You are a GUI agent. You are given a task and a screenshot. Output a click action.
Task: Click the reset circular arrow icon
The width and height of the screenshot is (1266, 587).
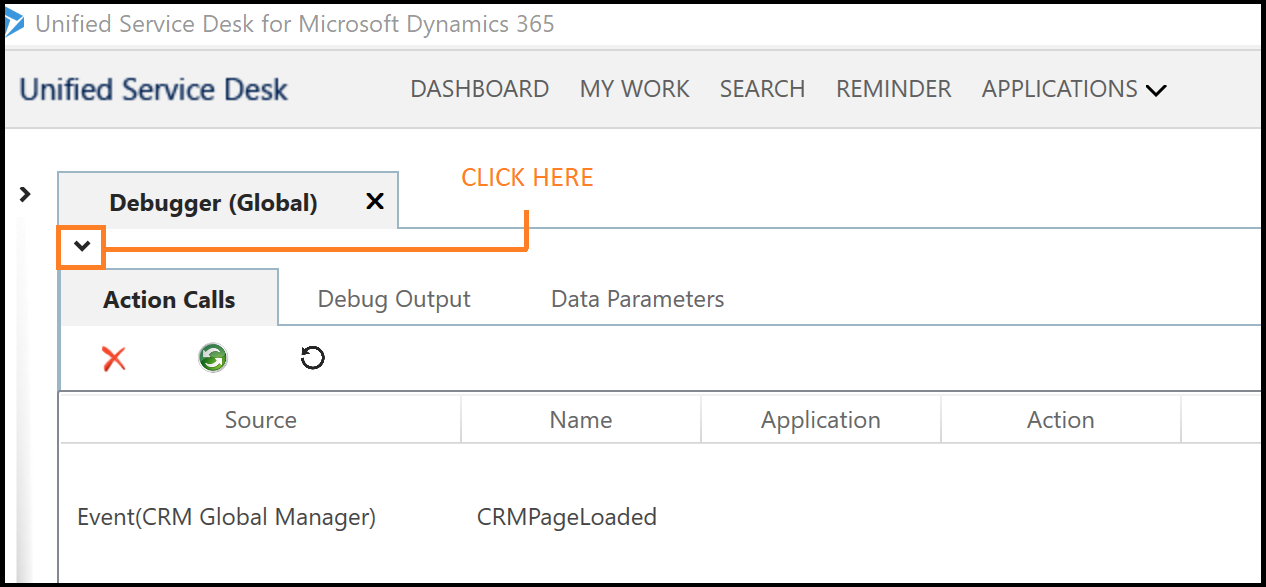(x=312, y=357)
